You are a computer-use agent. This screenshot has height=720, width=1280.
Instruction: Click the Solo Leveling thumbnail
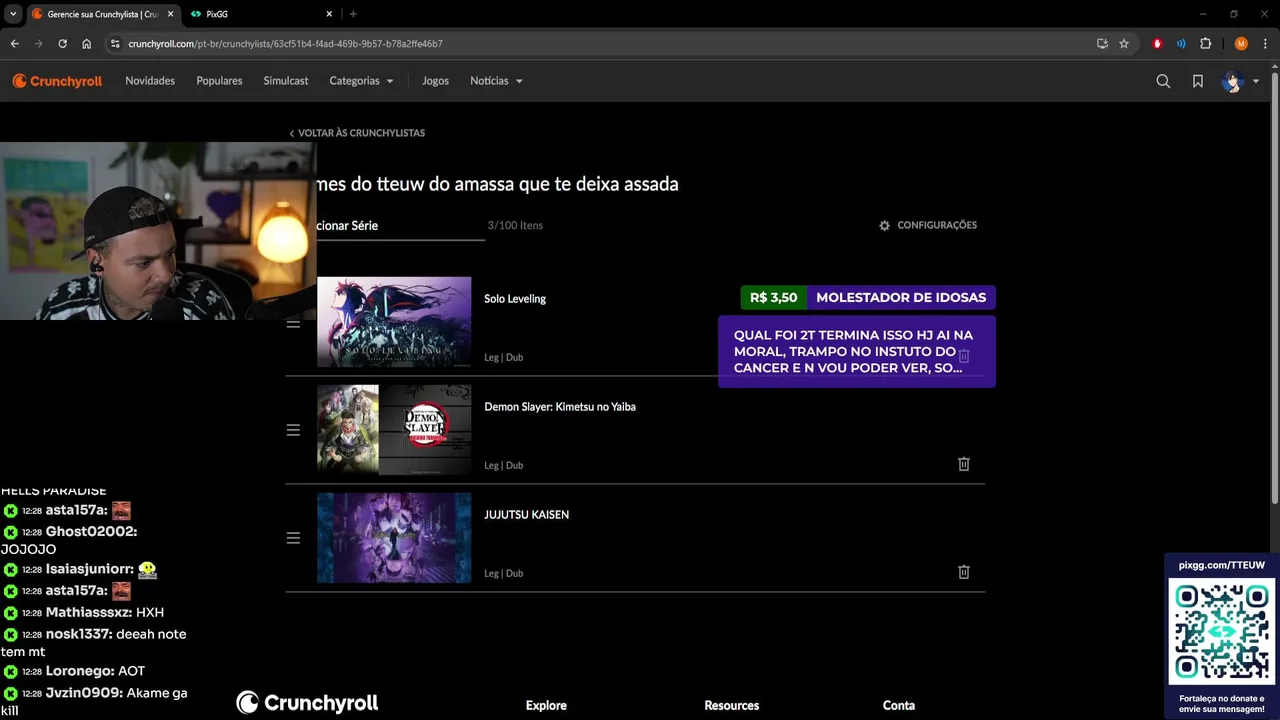click(394, 322)
